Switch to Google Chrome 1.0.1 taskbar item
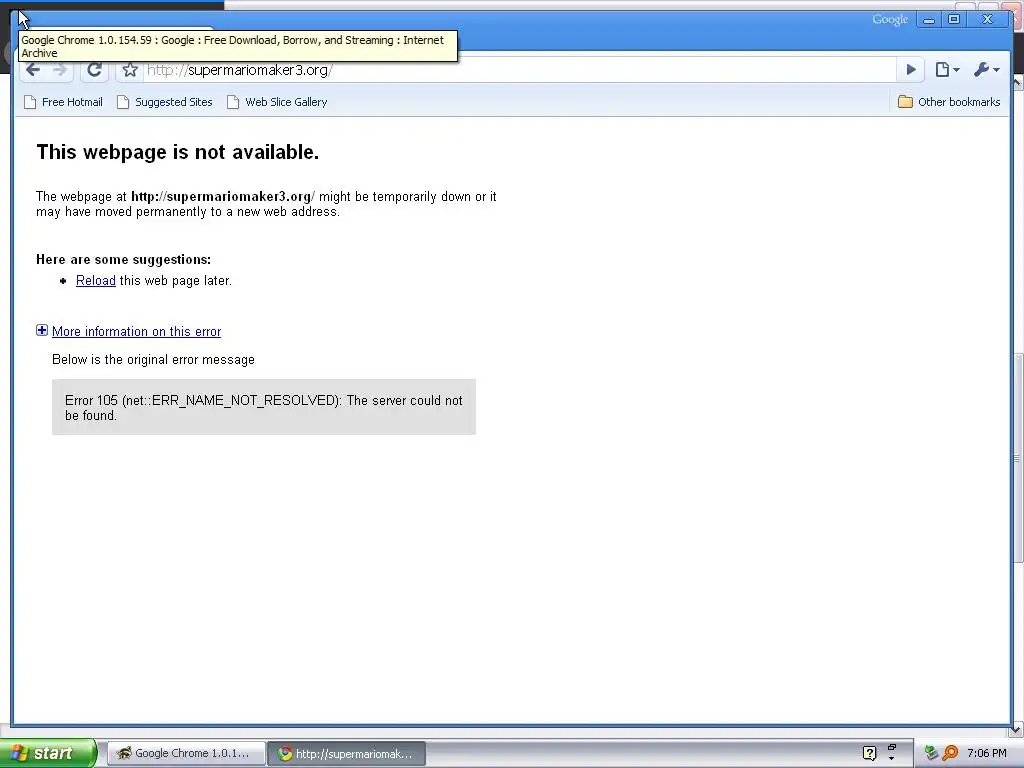Viewport: 1024px width, 768px height. click(x=186, y=753)
